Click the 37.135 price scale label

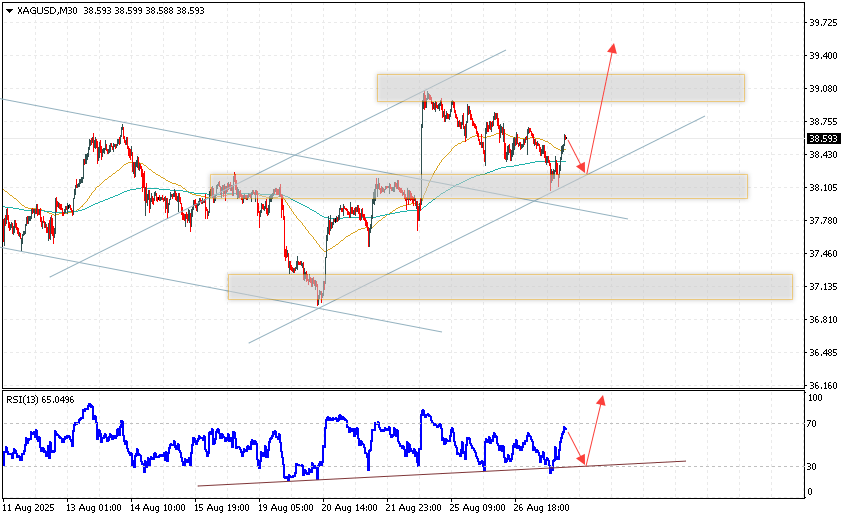(823, 287)
